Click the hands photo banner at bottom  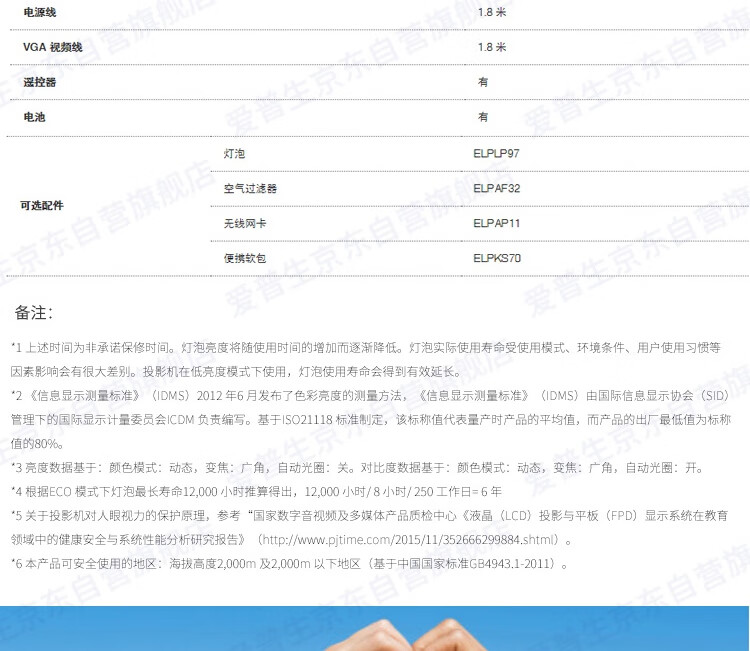click(x=375, y=628)
